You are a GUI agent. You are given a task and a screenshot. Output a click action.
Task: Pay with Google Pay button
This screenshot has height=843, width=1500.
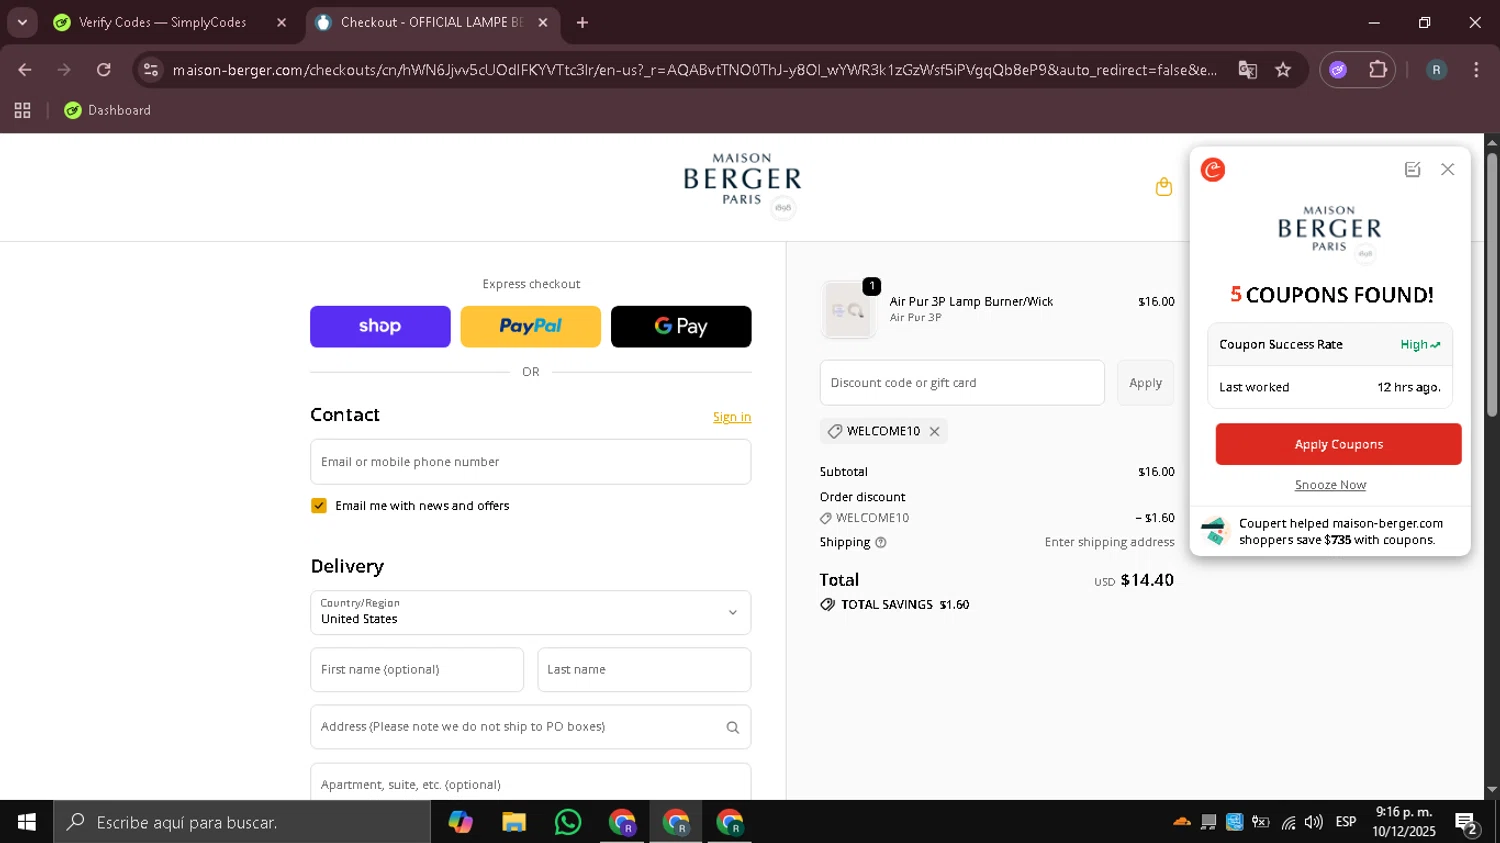[681, 327]
